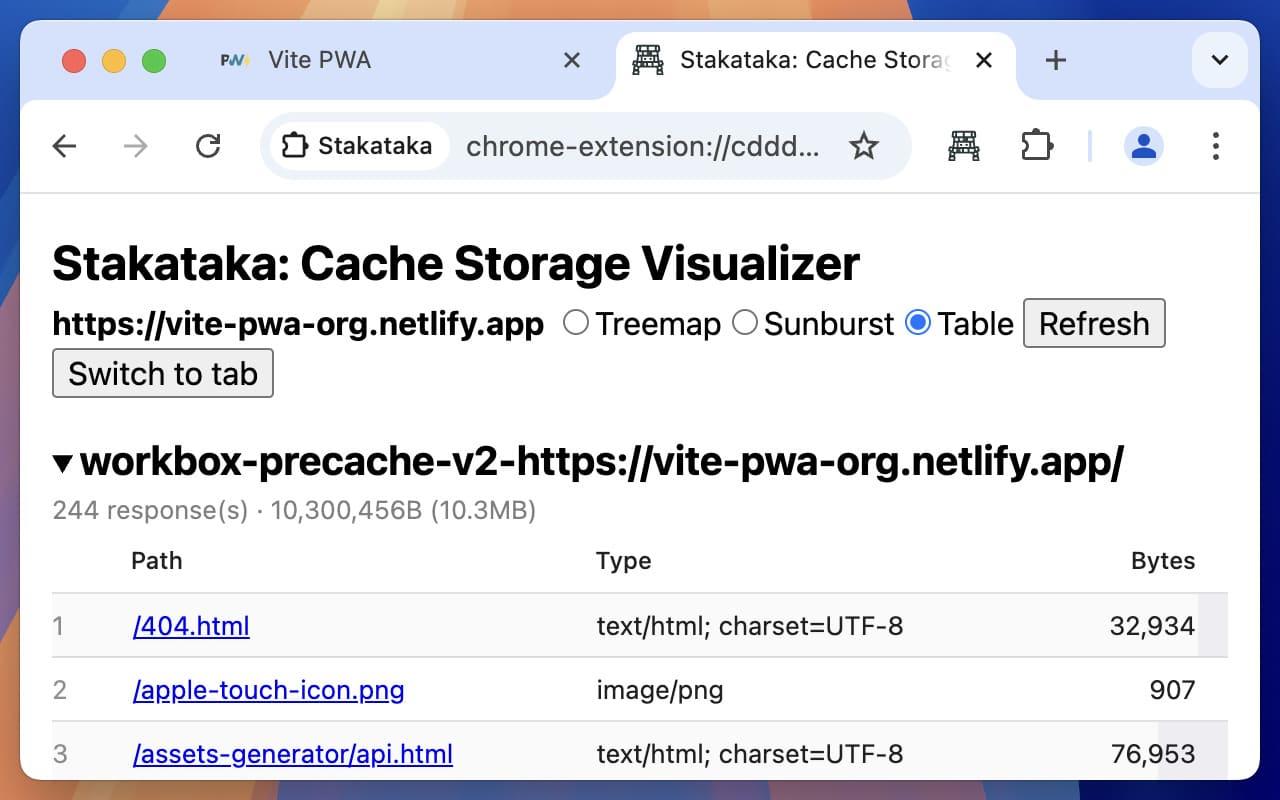Click the 32,934 bytes cell
The height and width of the screenshot is (800, 1280).
tap(1152, 626)
